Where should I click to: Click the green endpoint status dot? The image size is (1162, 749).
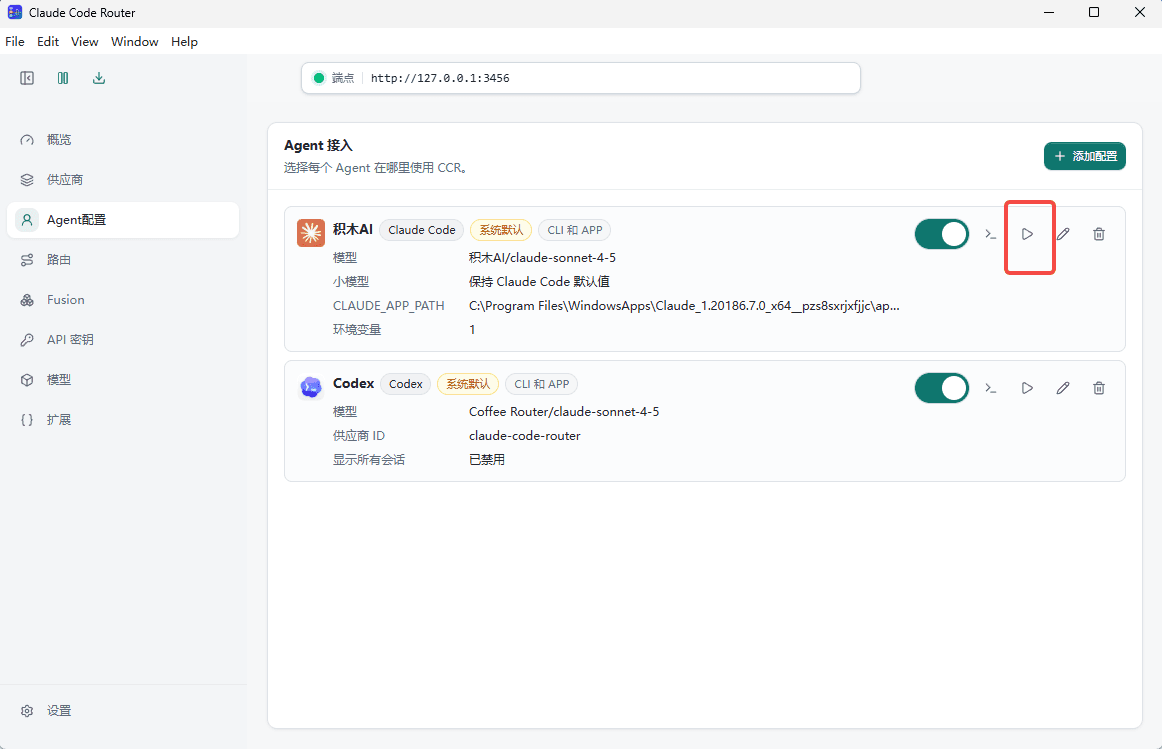[319, 78]
